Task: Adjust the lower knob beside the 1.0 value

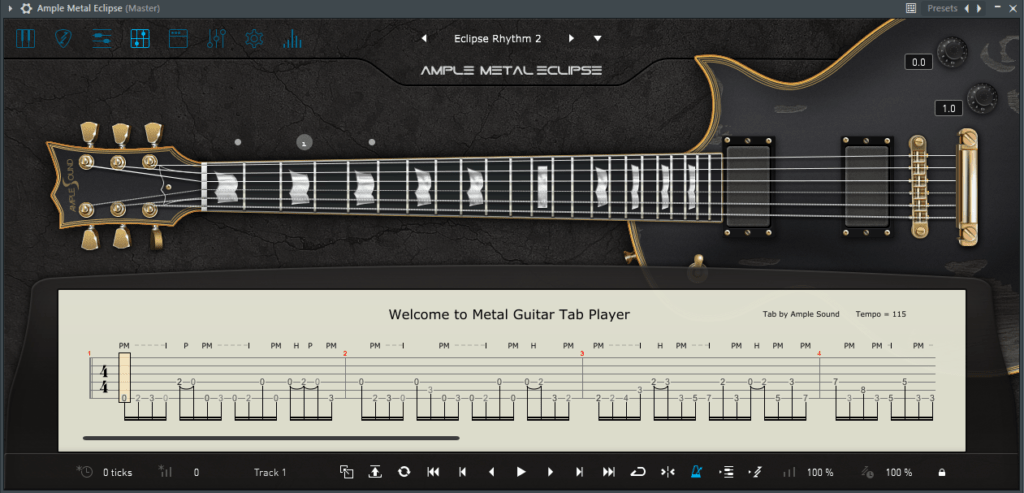Action: (983, 99)
